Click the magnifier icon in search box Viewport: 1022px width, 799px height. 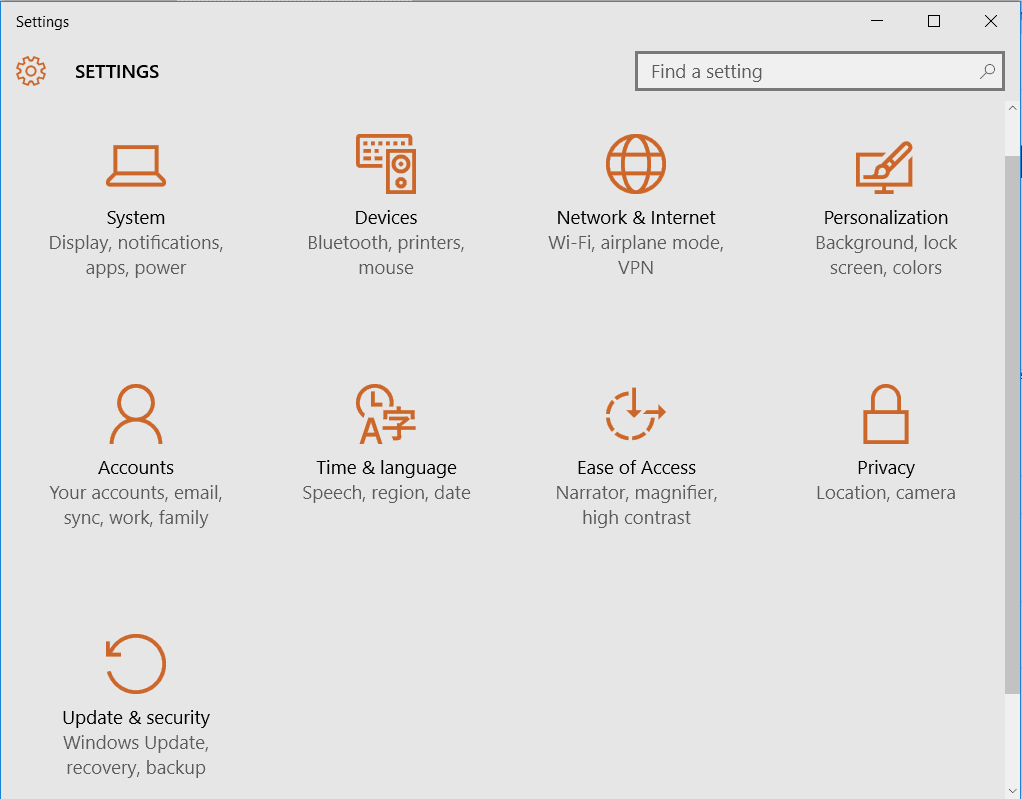(x=987, y=71)
